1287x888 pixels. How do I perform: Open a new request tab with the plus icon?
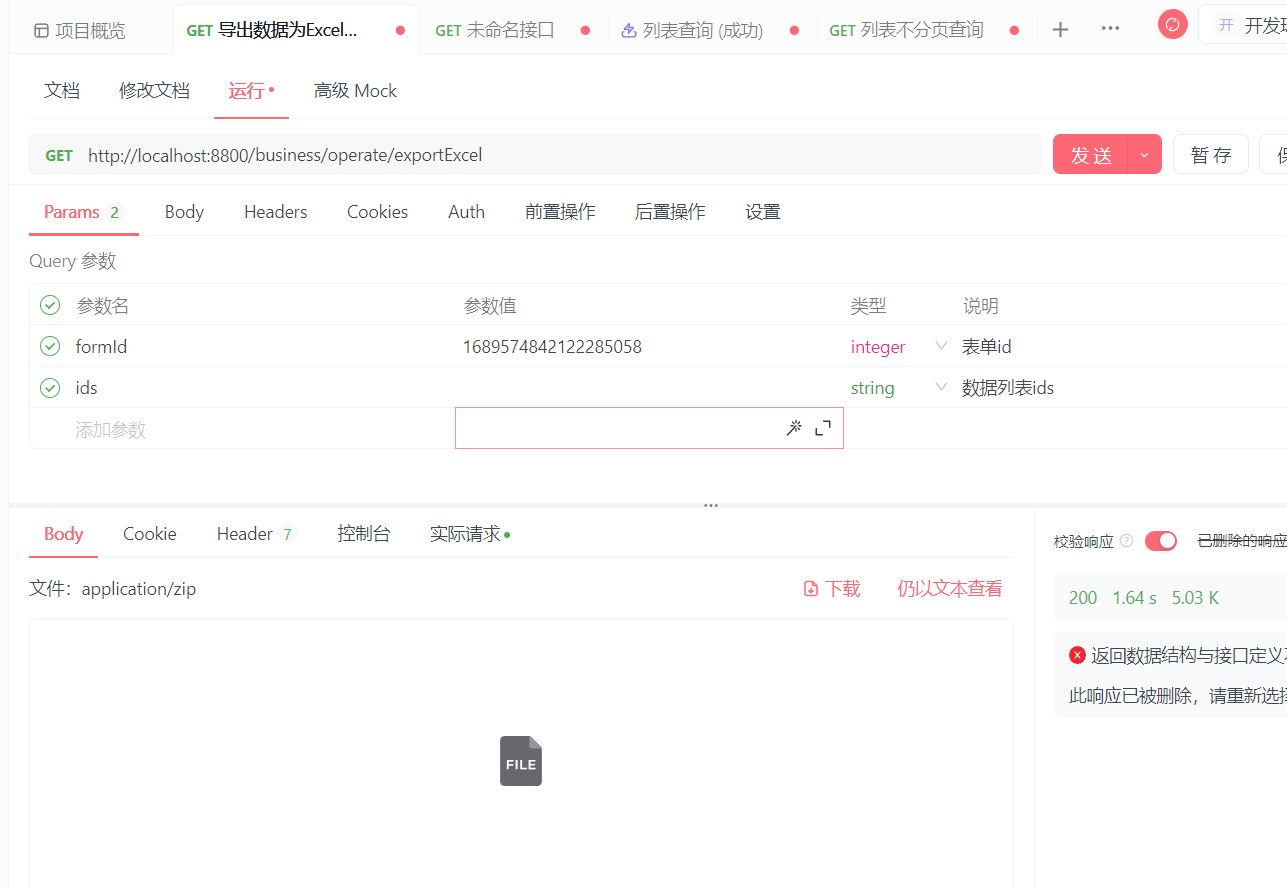1059,30
